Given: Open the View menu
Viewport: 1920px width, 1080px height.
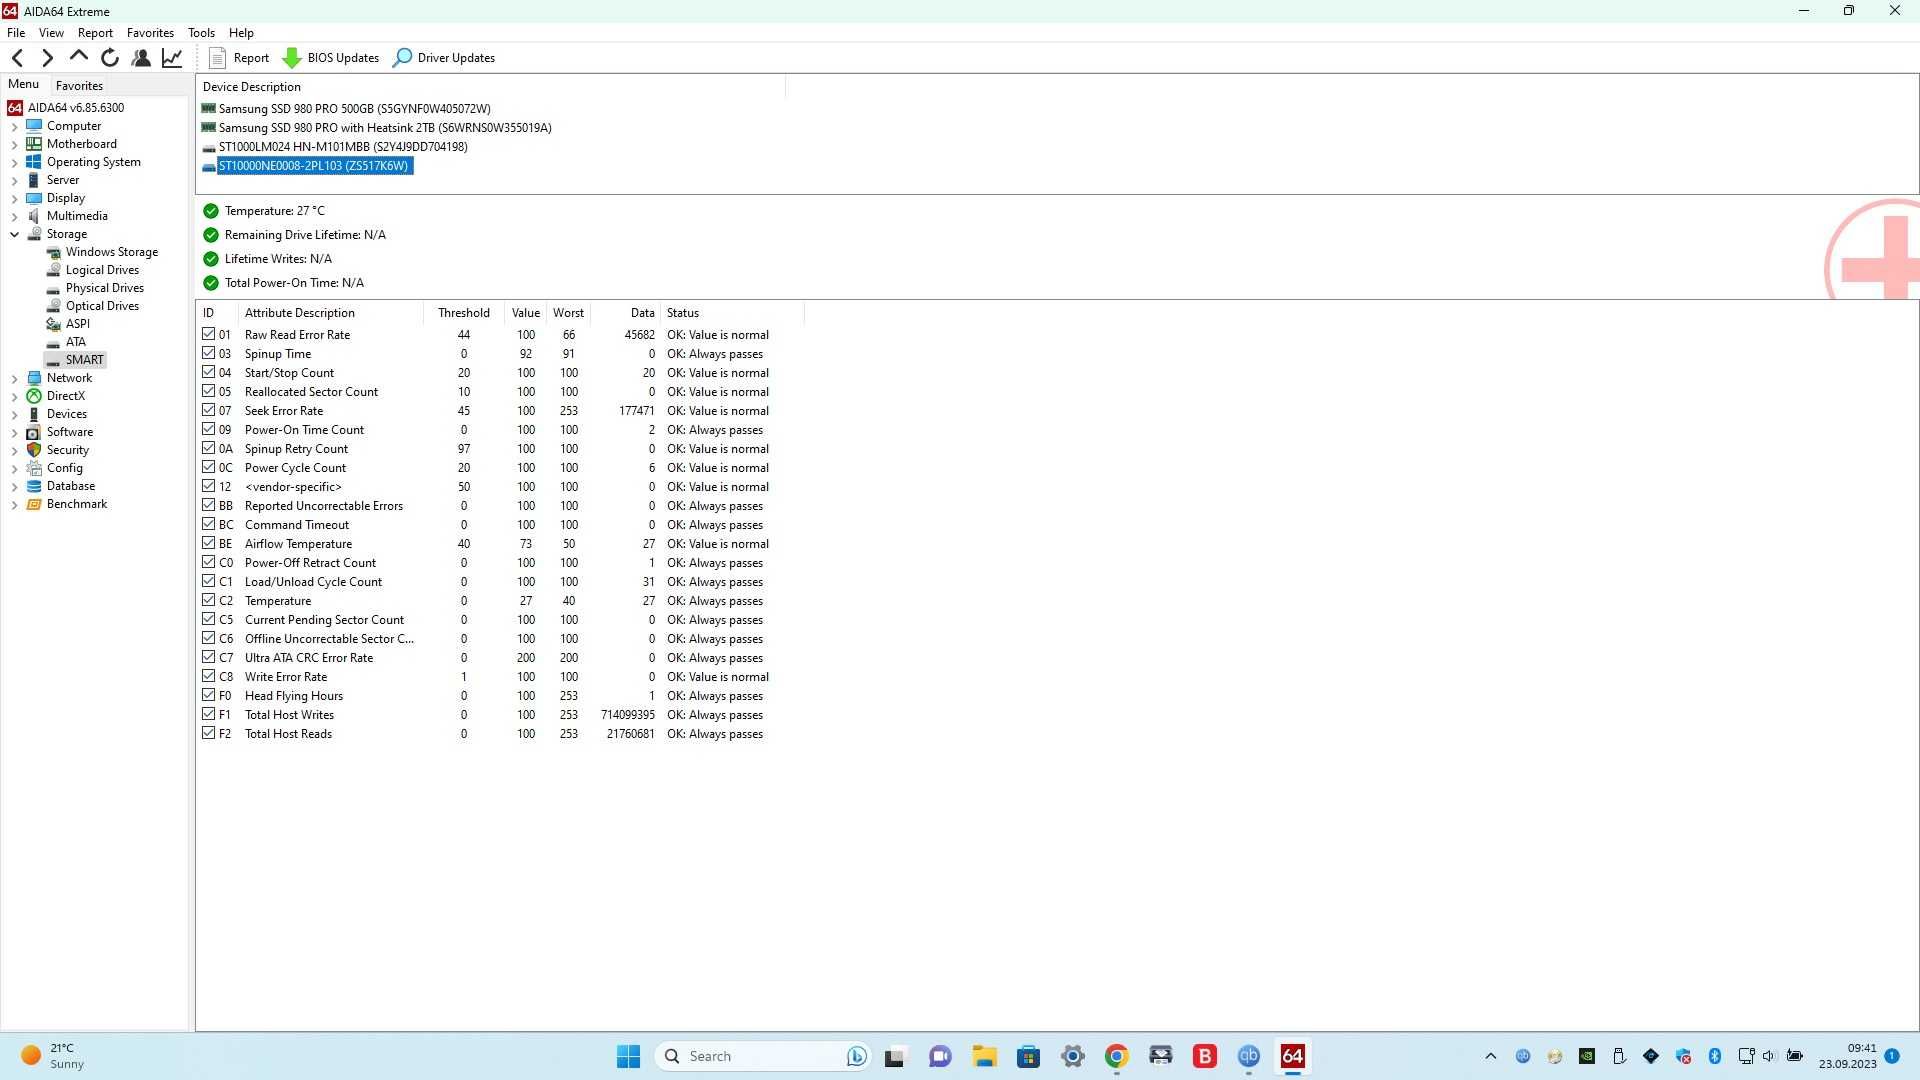Looking at the screenshot, I should point(51,32).
